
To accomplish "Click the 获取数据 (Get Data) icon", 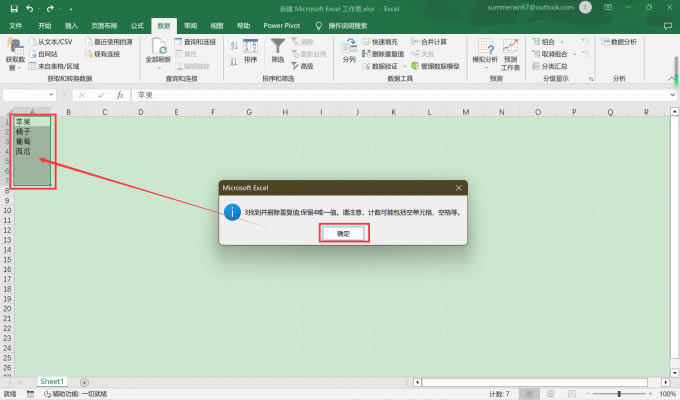I will [x=15, y=50].
